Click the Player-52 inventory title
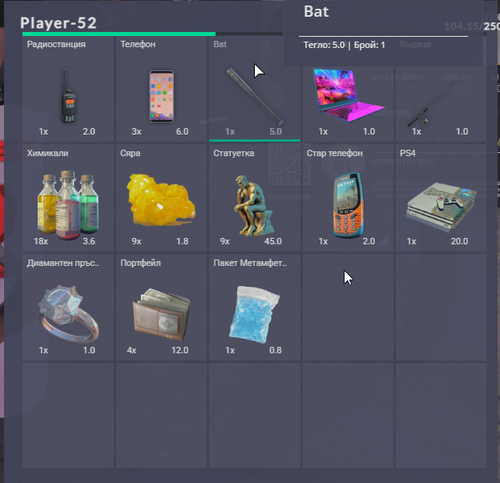The width and height of the screenshot is (500, 483). pos(58,23)
